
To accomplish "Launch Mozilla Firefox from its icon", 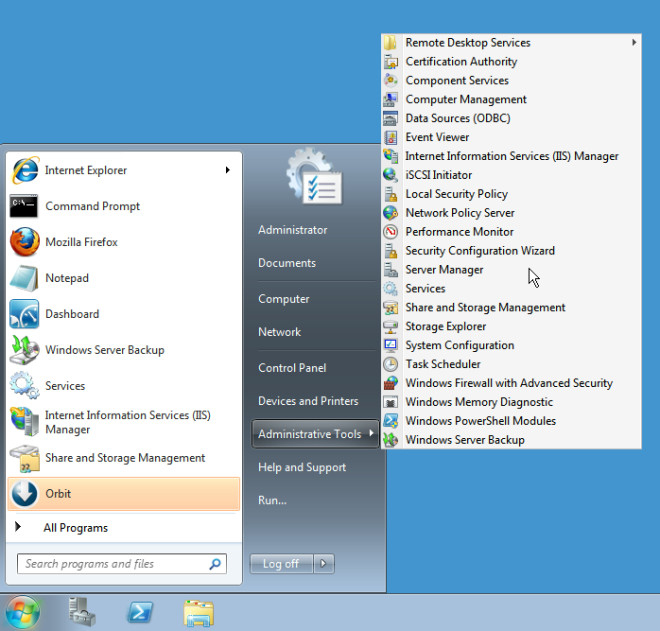I will [x=24, y=242].
